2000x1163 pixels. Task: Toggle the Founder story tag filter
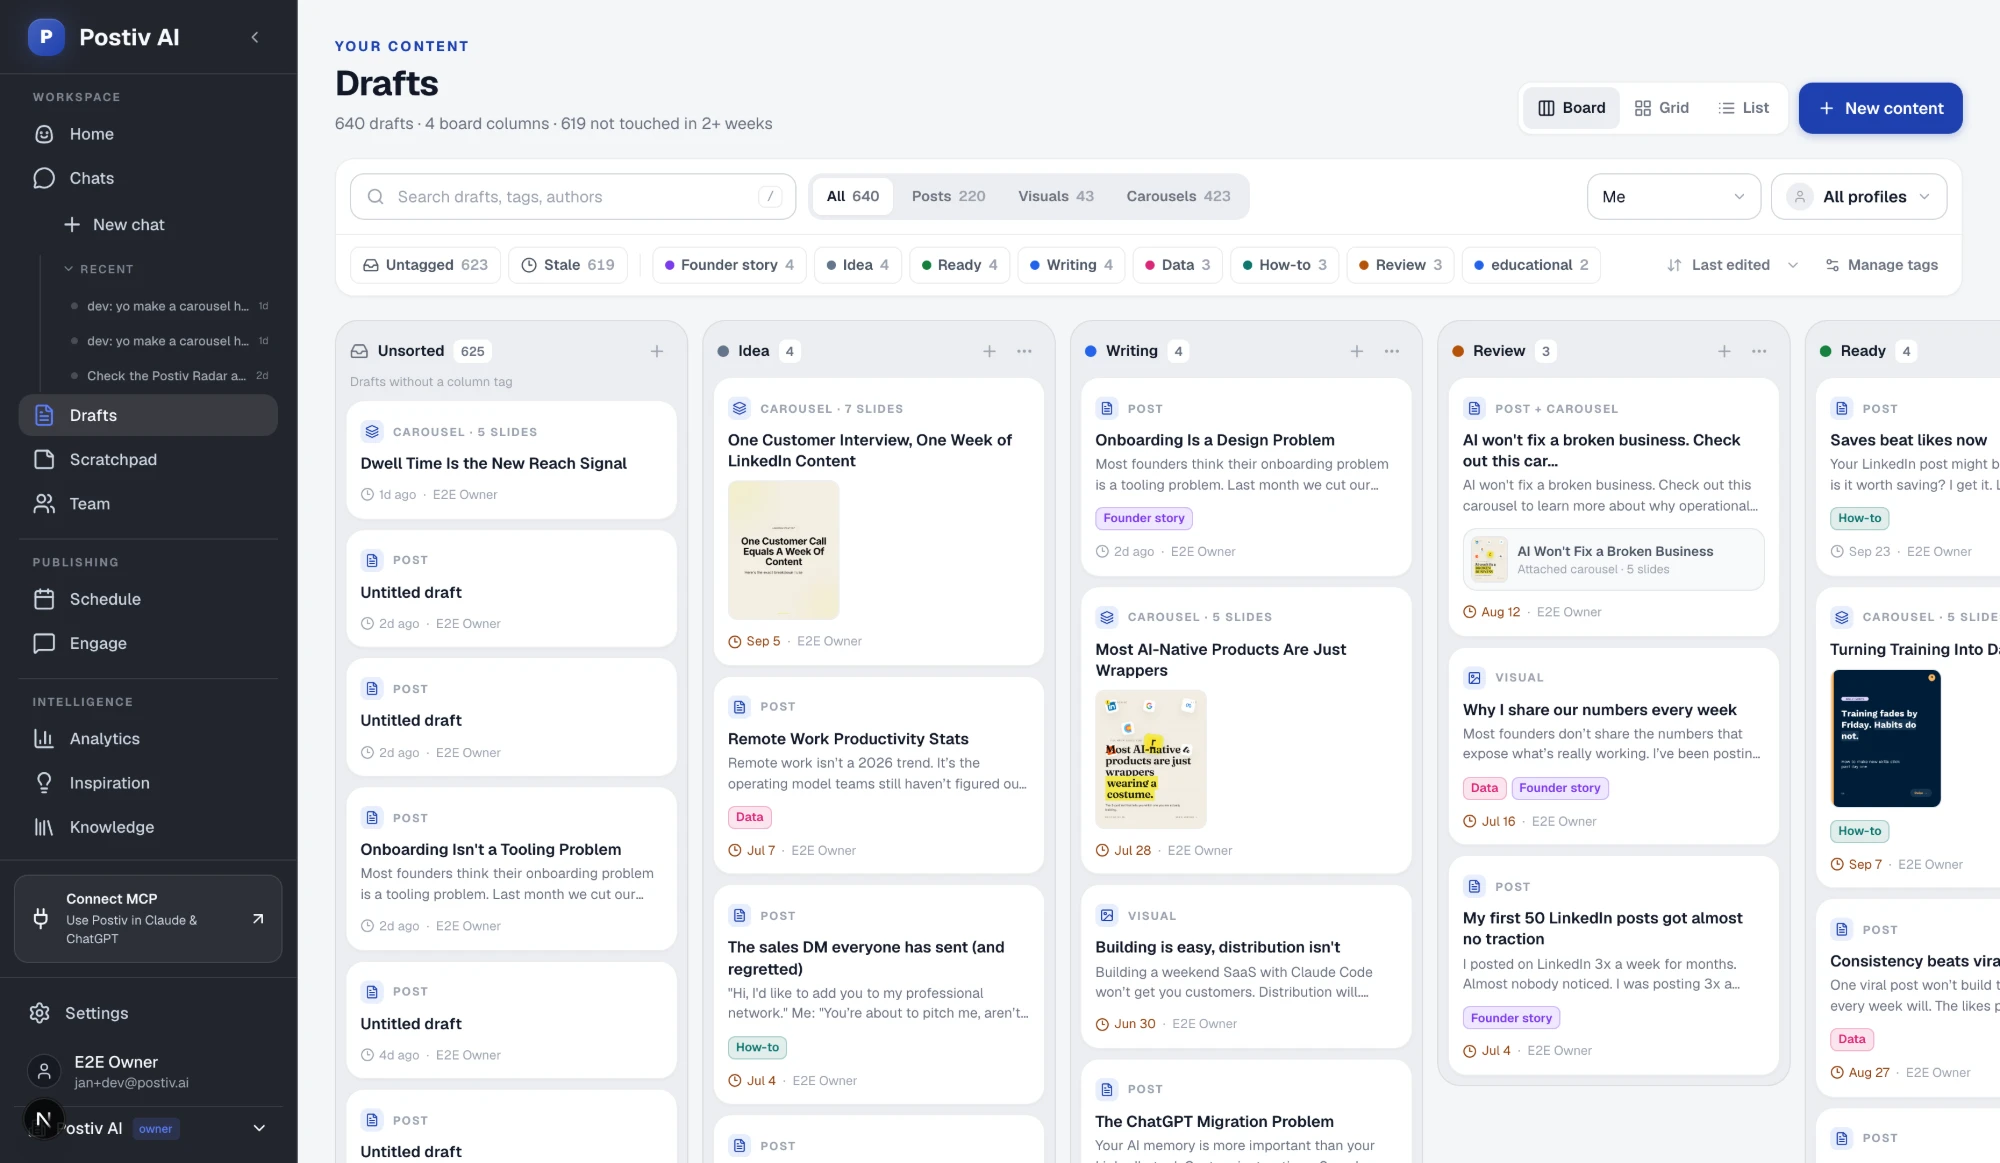729,265
